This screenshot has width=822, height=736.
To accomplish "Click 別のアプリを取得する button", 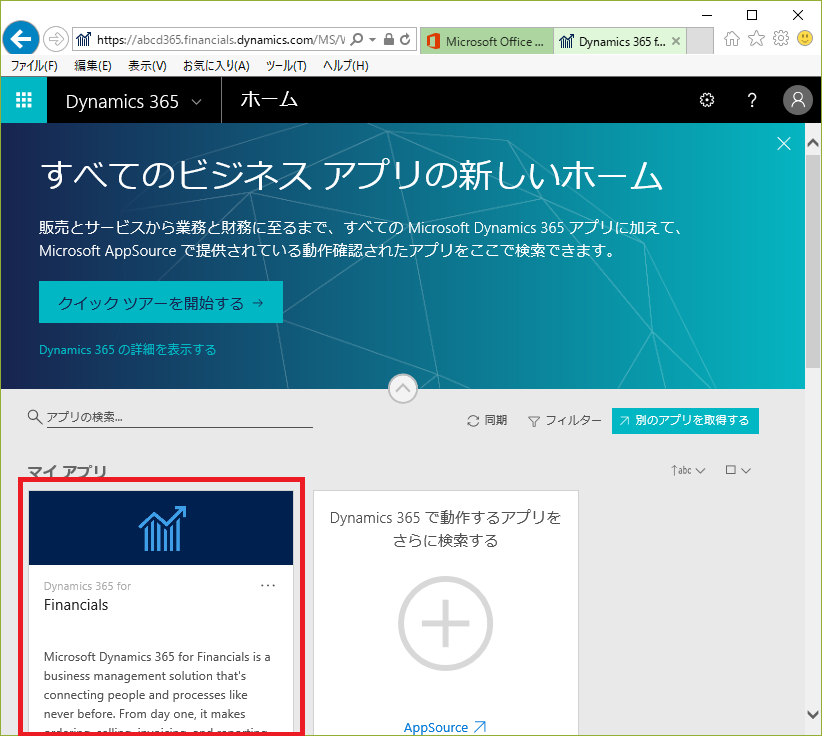I will click(x=685, y=420).
